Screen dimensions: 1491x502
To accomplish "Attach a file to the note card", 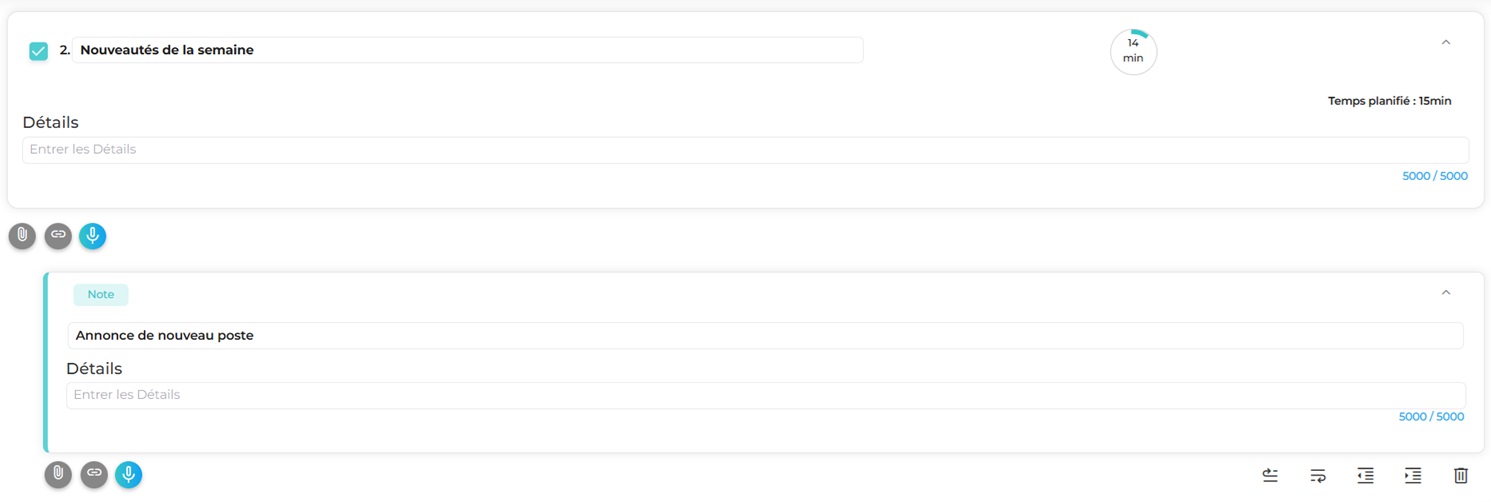I will 58,474.
